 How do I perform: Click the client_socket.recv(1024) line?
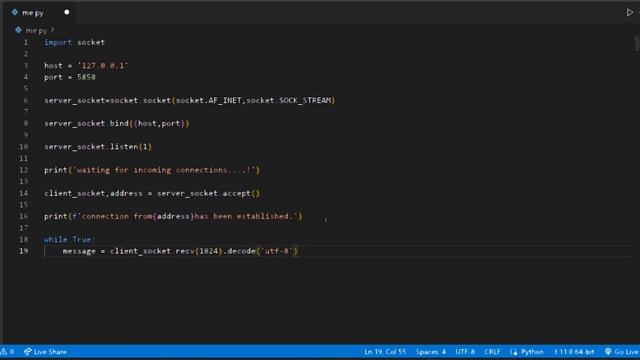coord(180,251)
